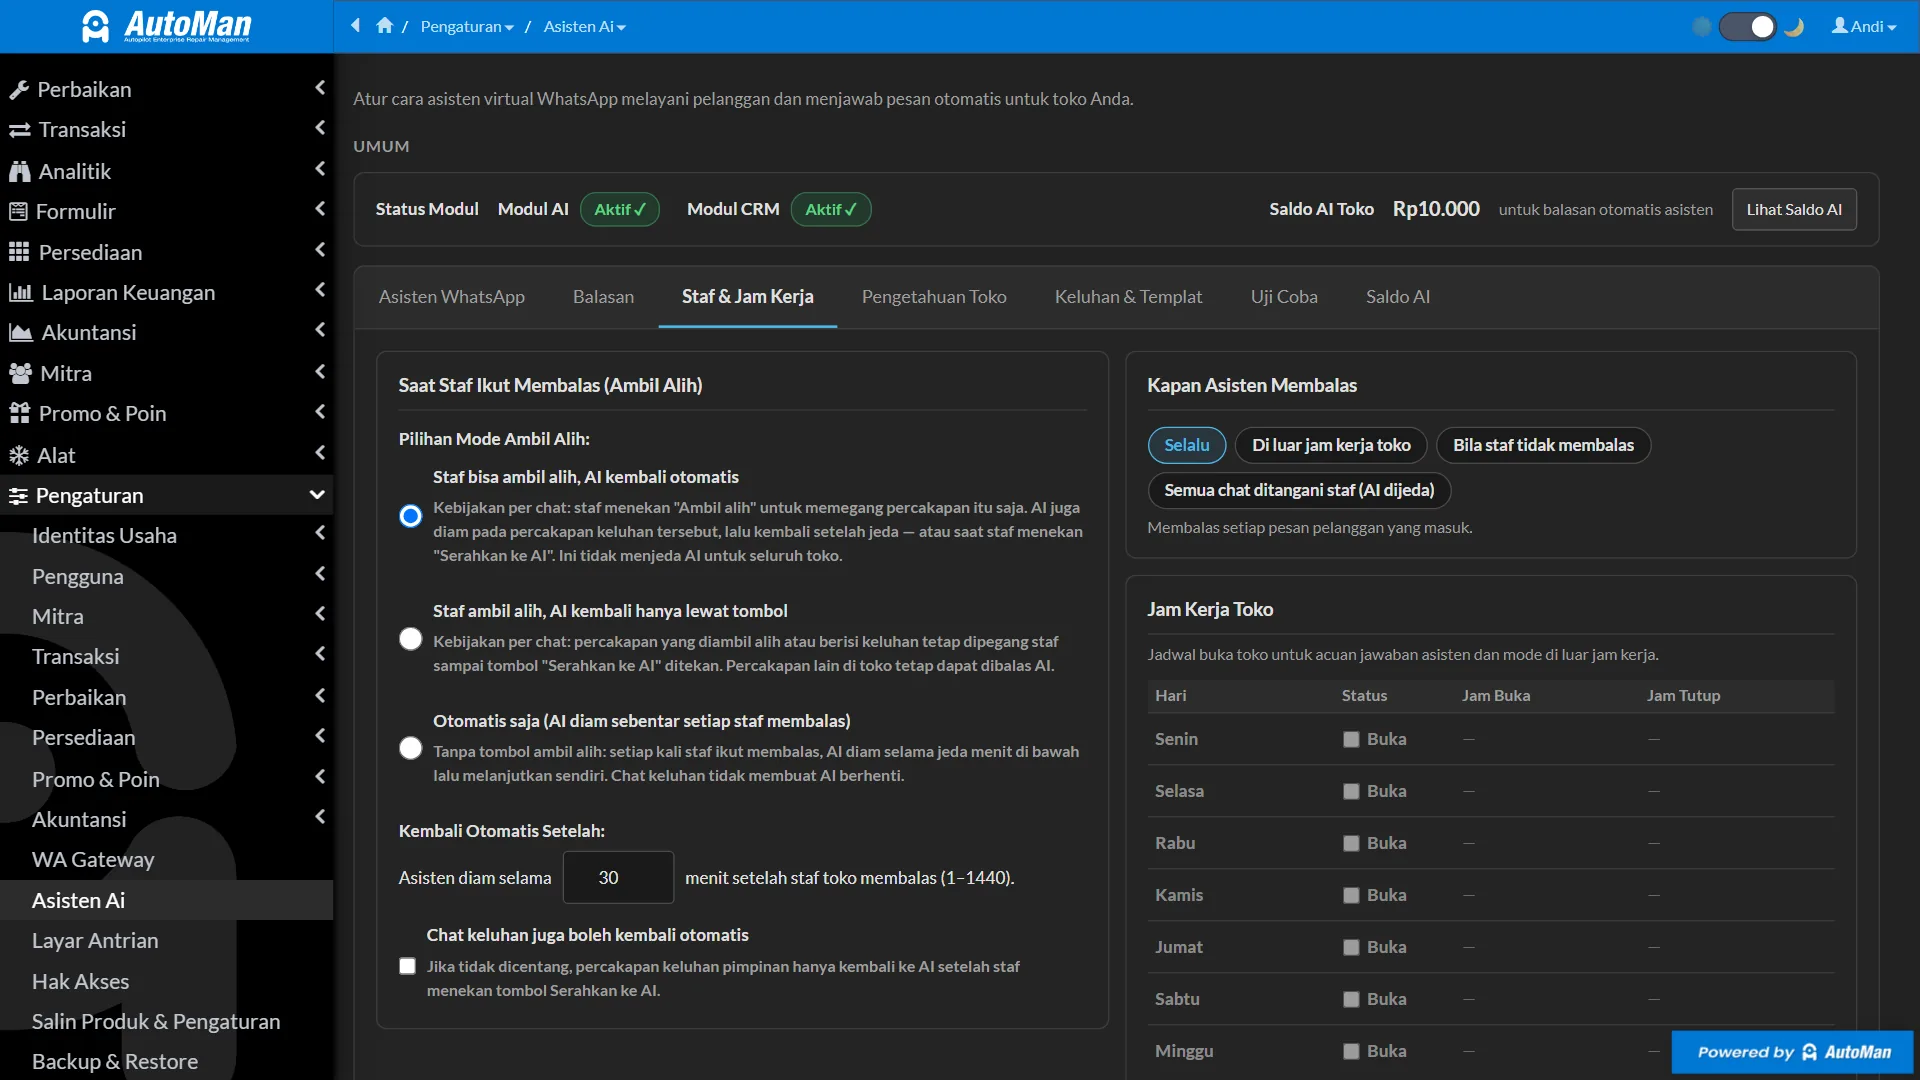Switch to Asisten WhatsApp tab

pos(451,297)
